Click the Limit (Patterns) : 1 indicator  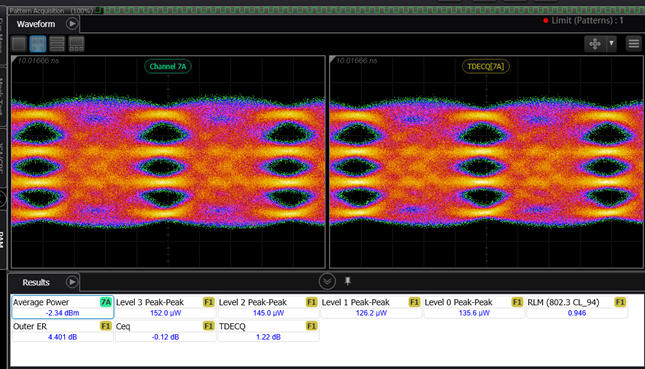pyautogui.click(x=583, y=20)
